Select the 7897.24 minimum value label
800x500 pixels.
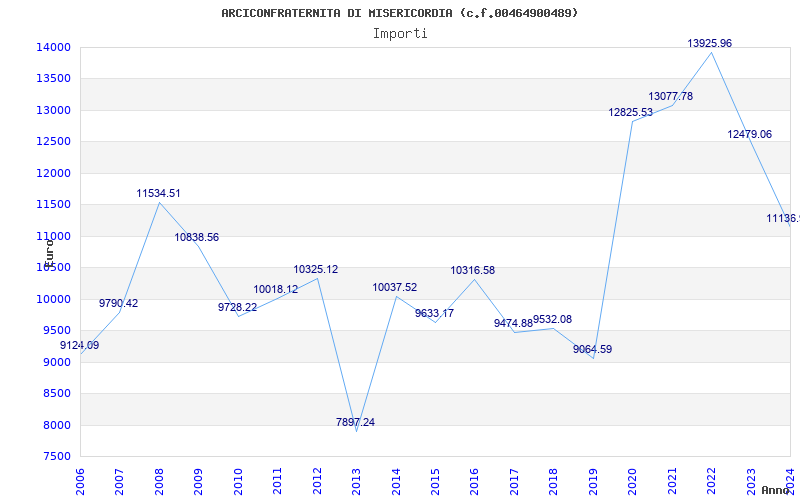coord(355,422)
